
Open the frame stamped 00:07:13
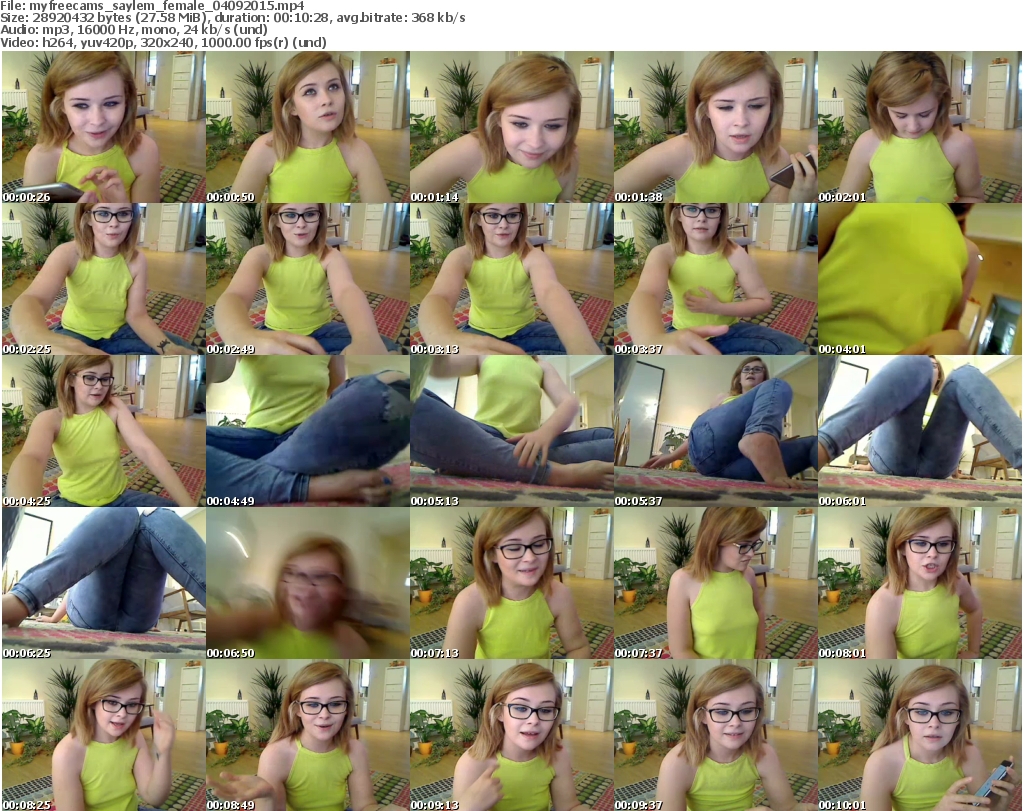[x=511, y=583]
